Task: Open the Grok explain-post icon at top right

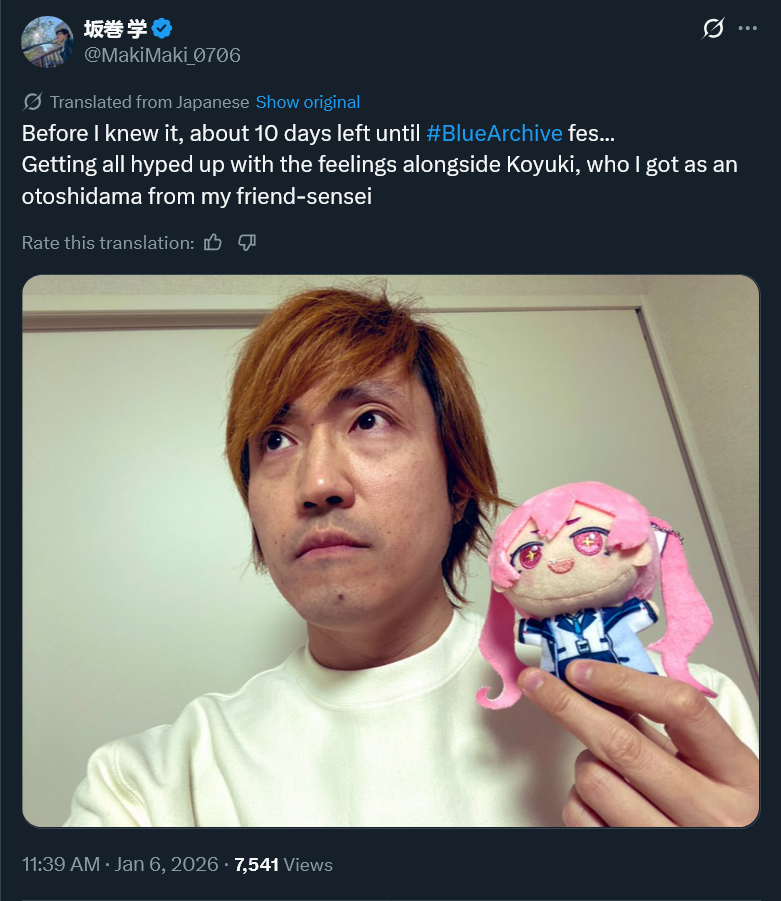Action: pos(713,28)
